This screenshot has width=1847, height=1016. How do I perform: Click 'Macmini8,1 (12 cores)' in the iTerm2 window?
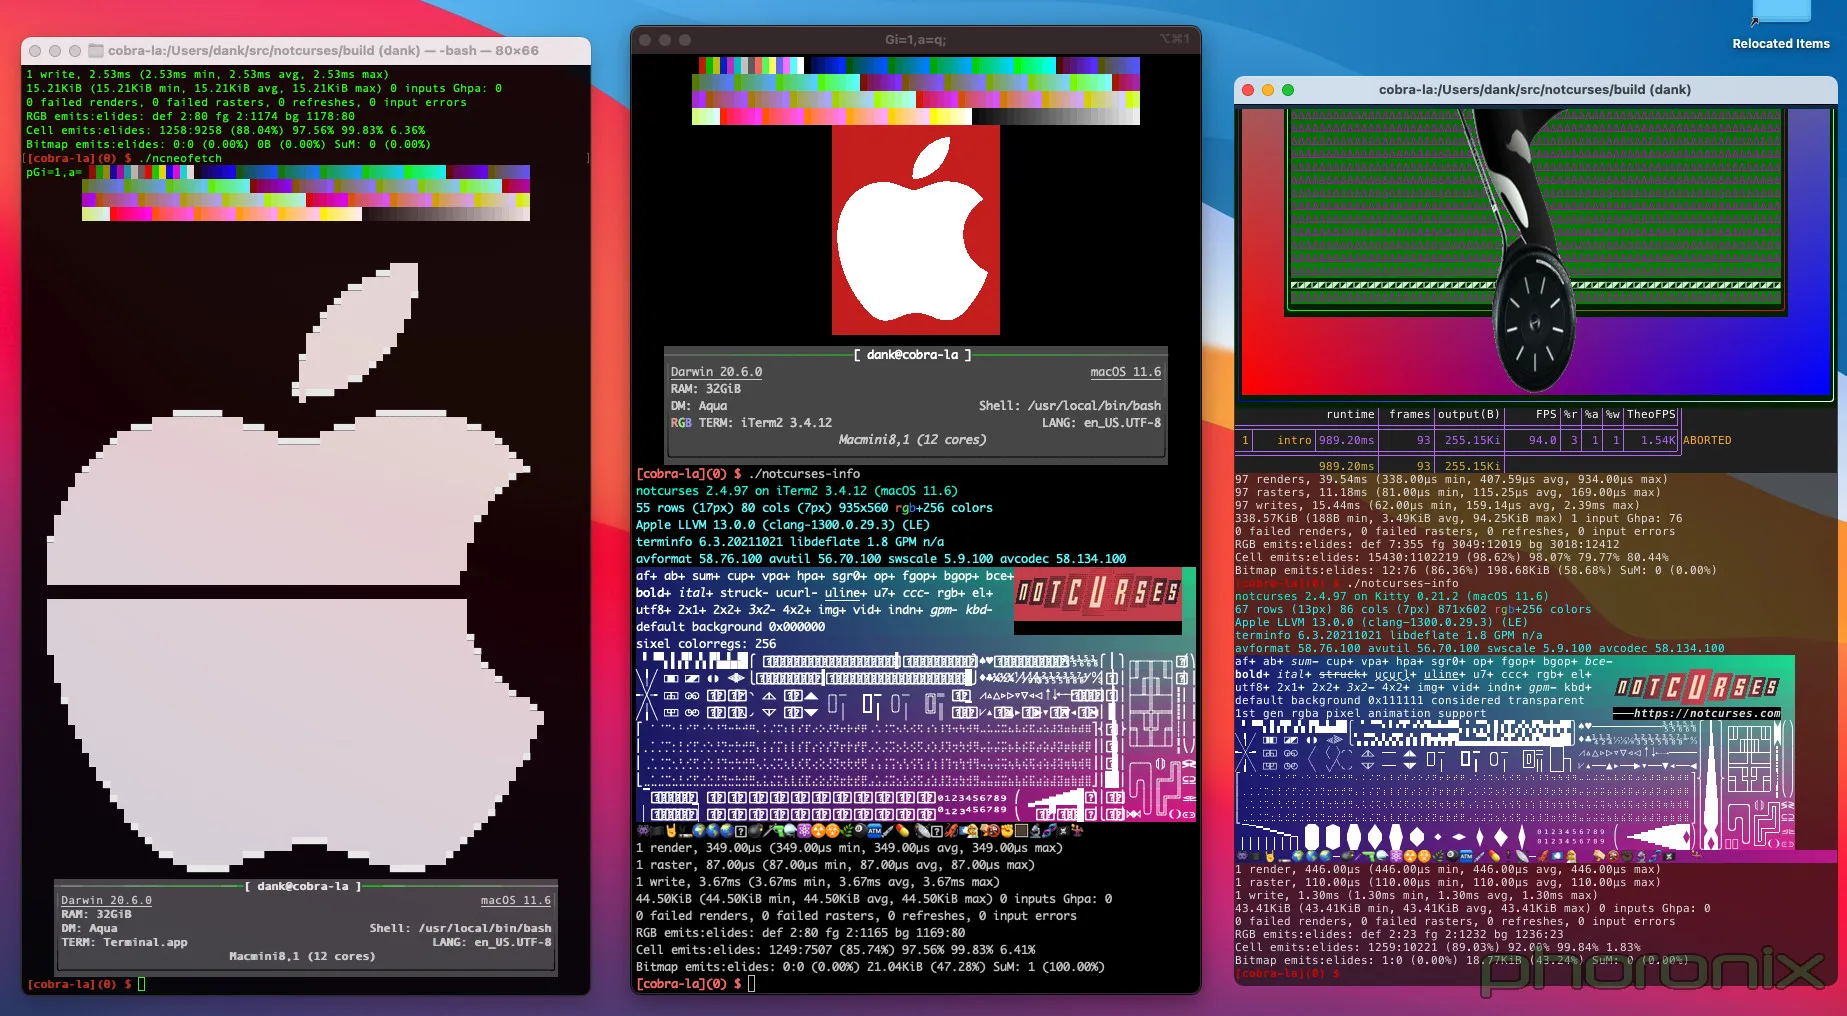tap(912, 439)
